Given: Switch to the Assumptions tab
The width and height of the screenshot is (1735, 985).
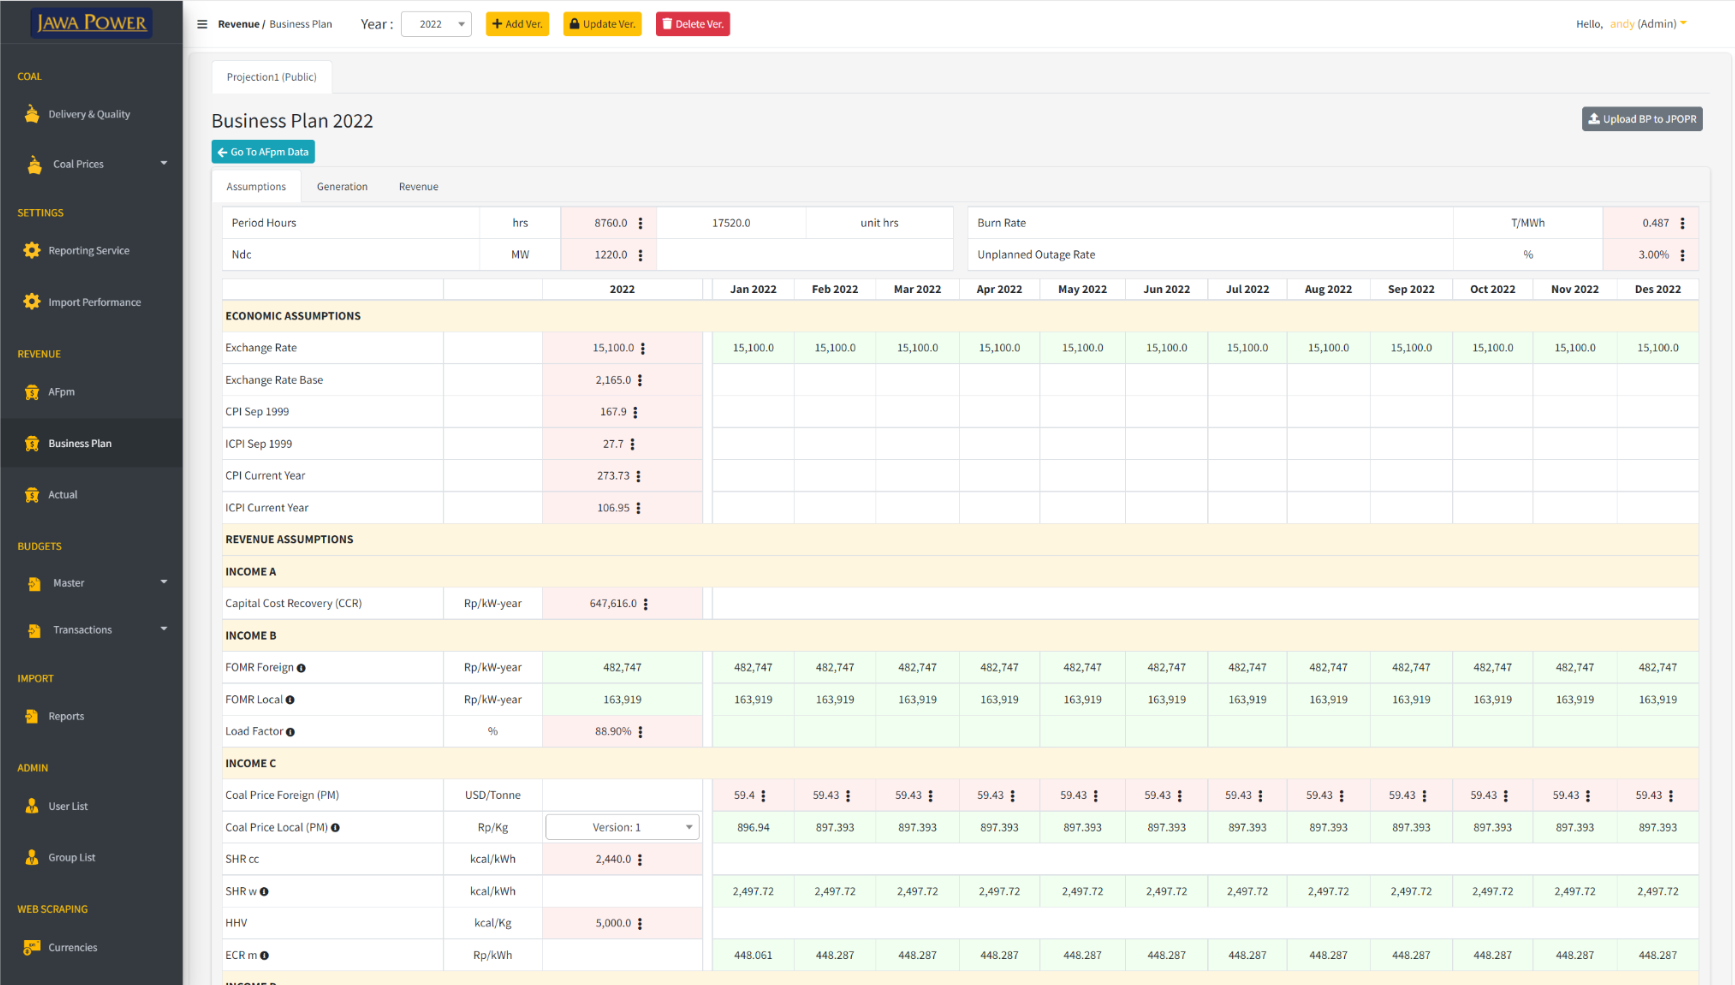Looking at the screenshot, I should [x=256, y=187].
